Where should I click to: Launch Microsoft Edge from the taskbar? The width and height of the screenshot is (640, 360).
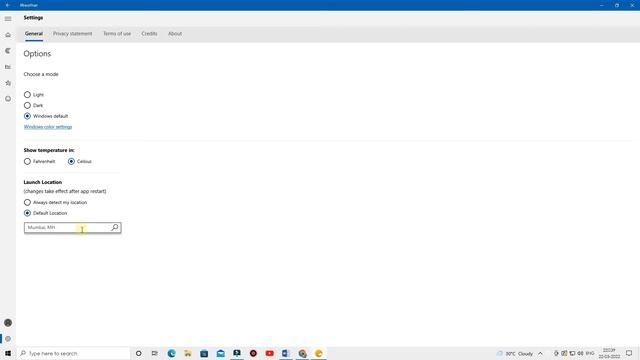(x=171, y=353)
